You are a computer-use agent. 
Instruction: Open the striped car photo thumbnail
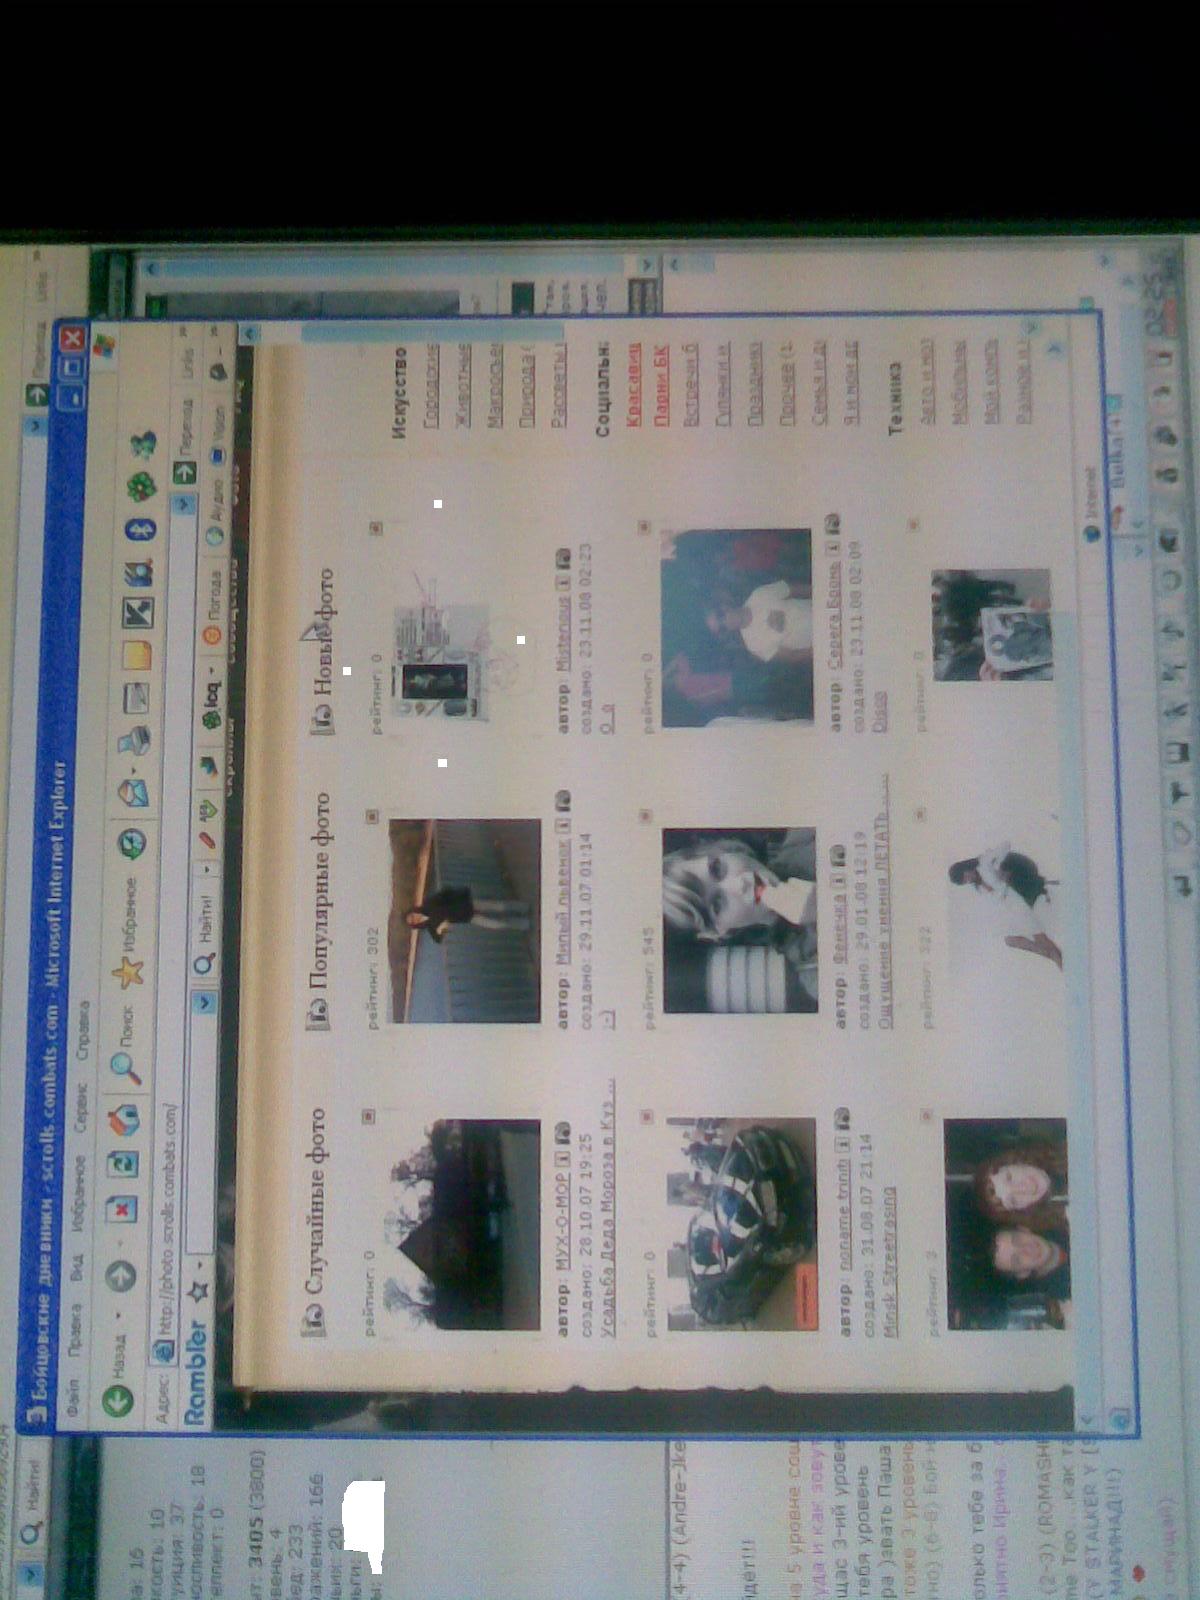pyautogui.click(x=741, y=1225)
